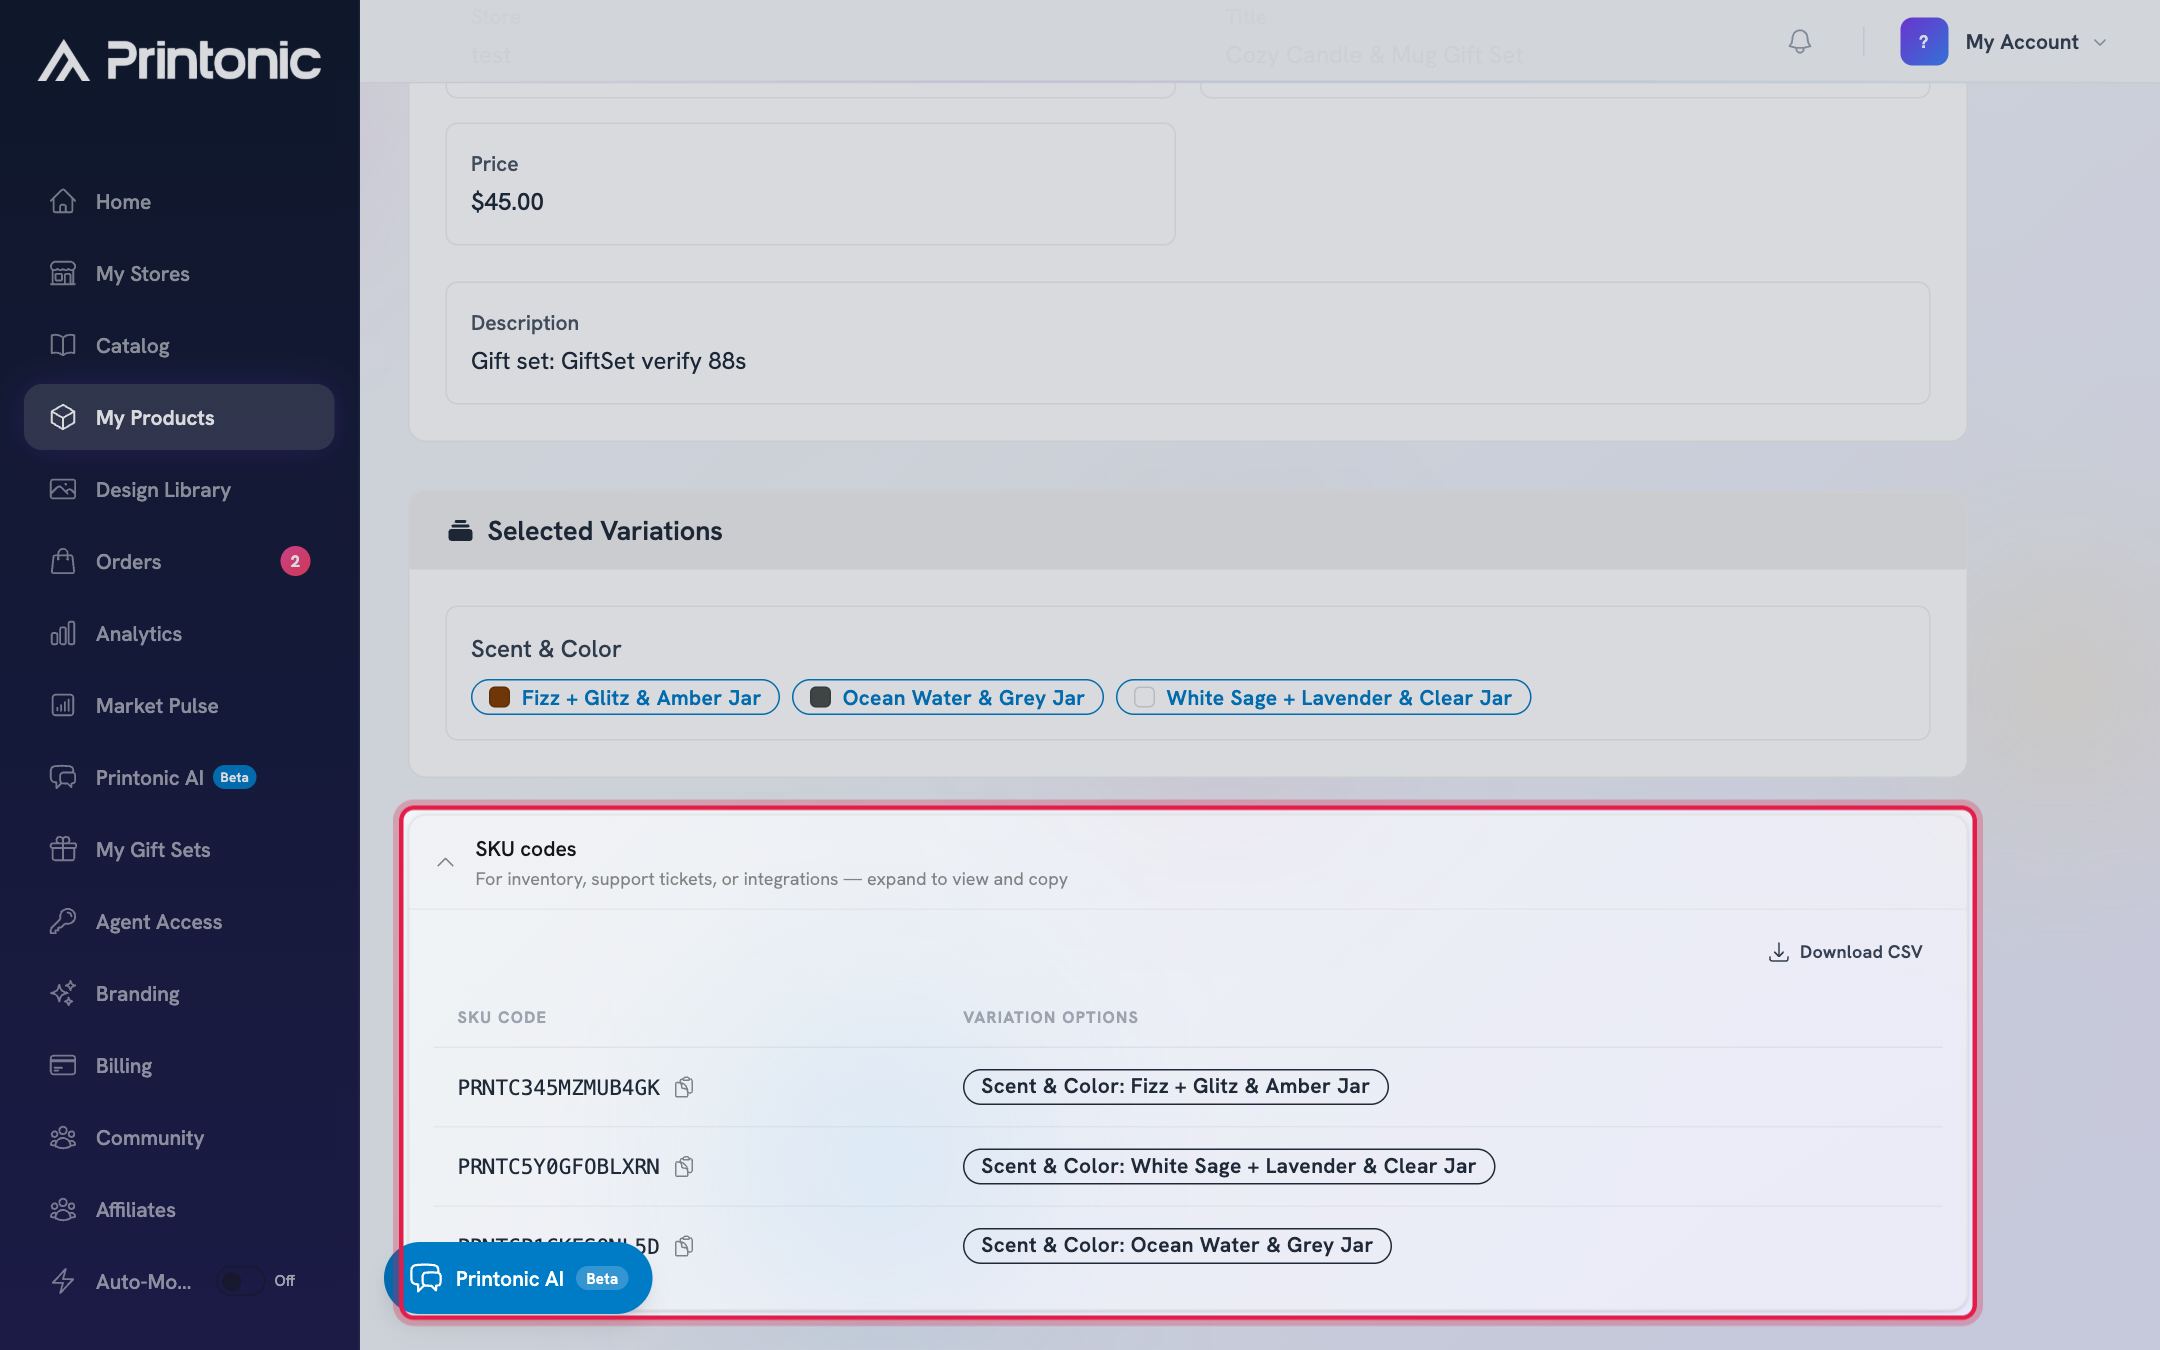Click the Auto-Mode lightning icon

(63, 1281)
